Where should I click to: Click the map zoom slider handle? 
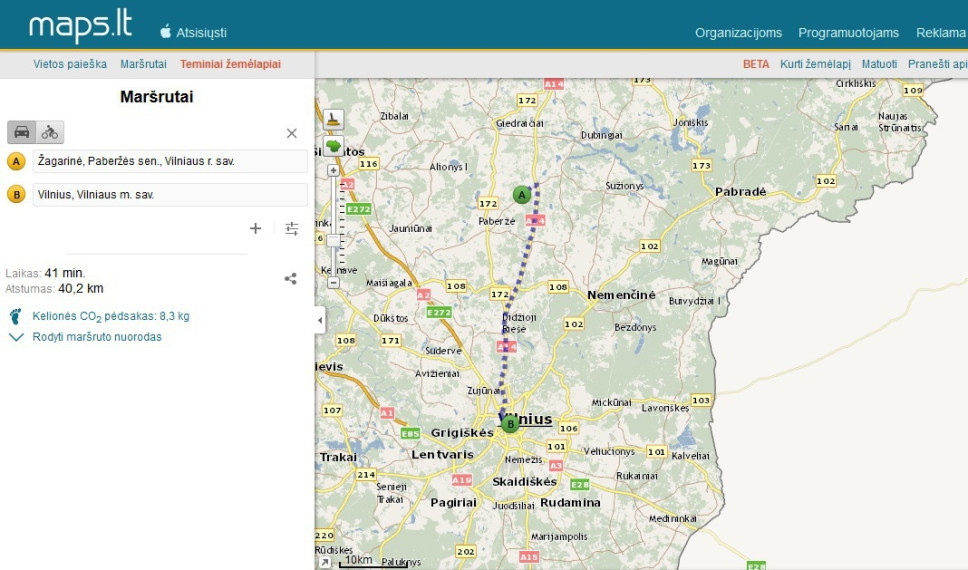pos(333,241)
